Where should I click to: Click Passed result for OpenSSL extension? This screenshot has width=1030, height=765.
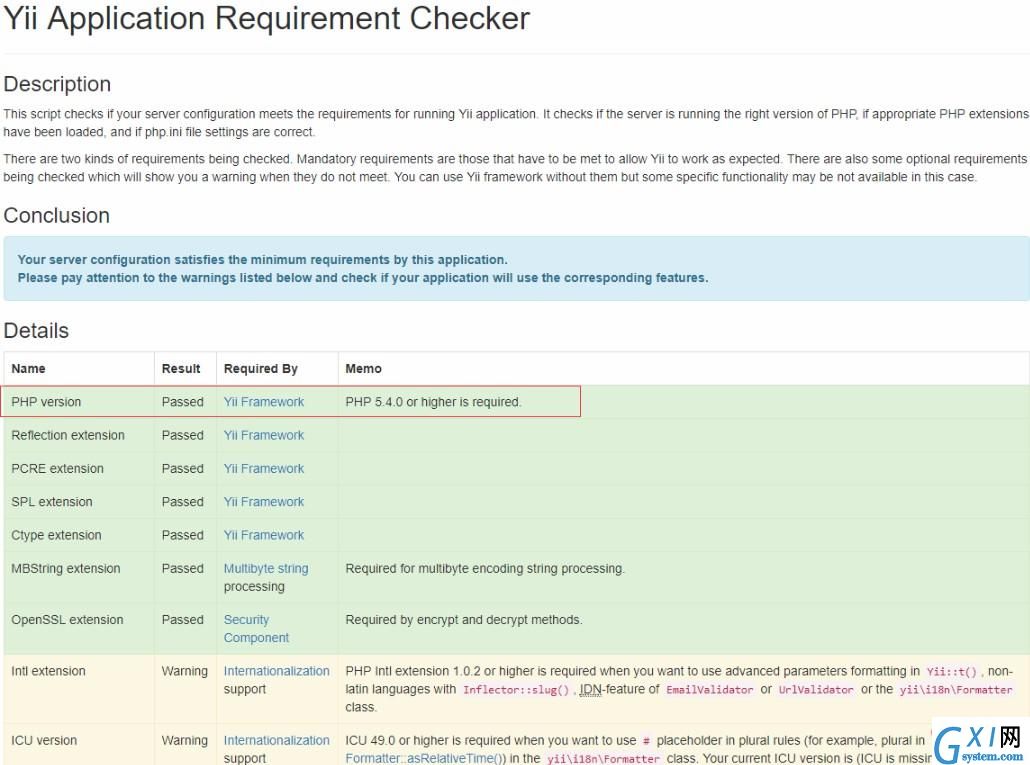183,620
